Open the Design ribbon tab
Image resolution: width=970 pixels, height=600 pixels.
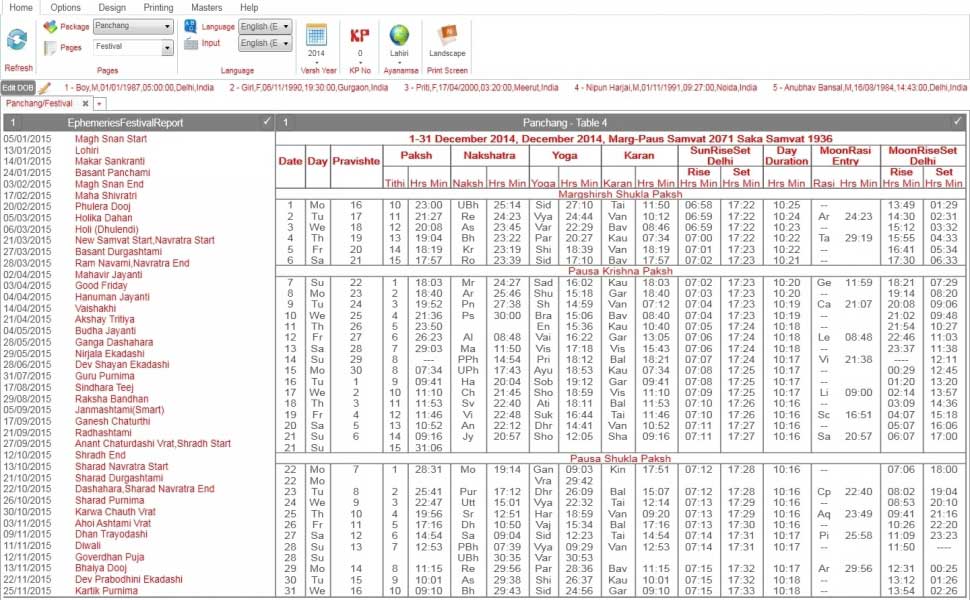click(x=112, y=7)
